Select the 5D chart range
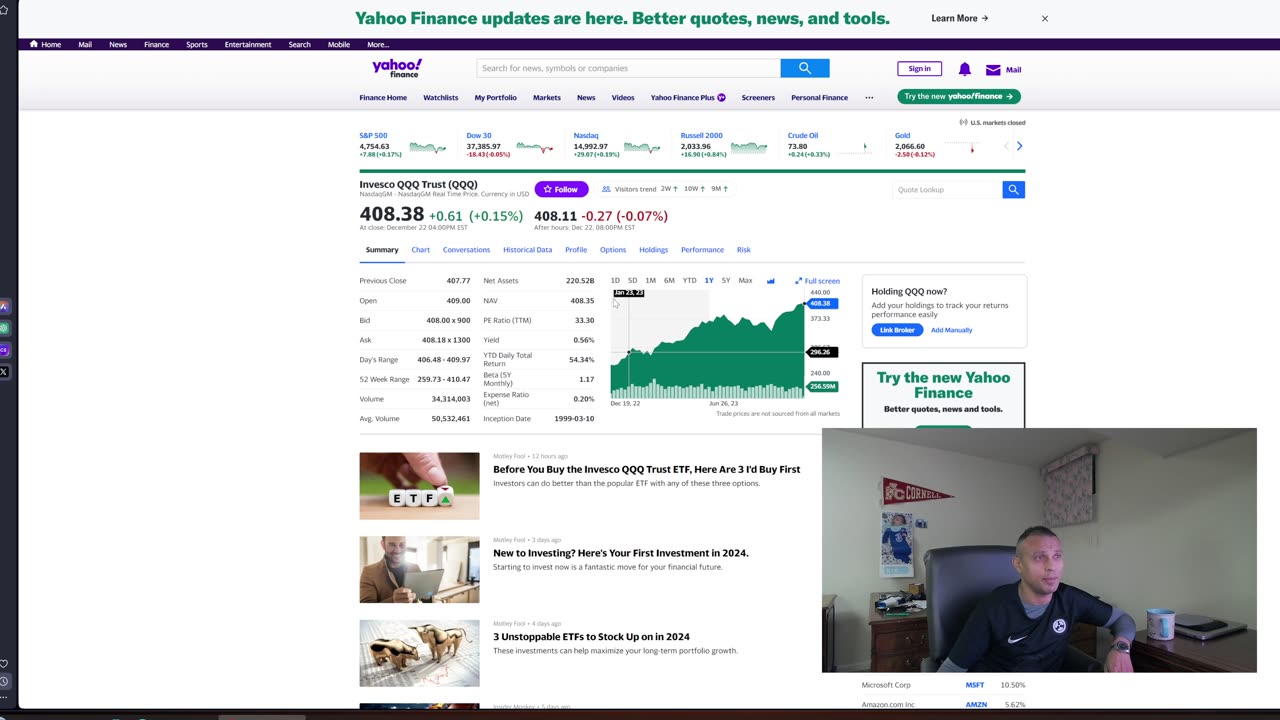Screen dimensions: 1280x720 pyautogui.click(x=632, y=281)
